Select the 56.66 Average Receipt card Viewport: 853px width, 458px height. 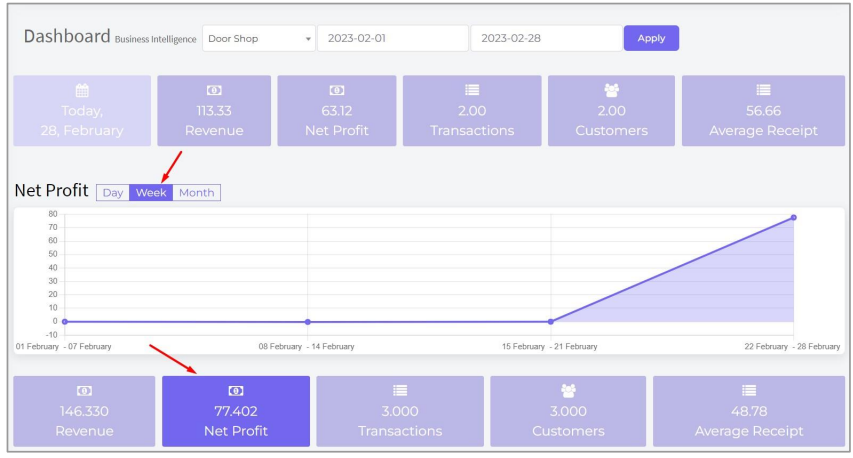pos(763,110)
